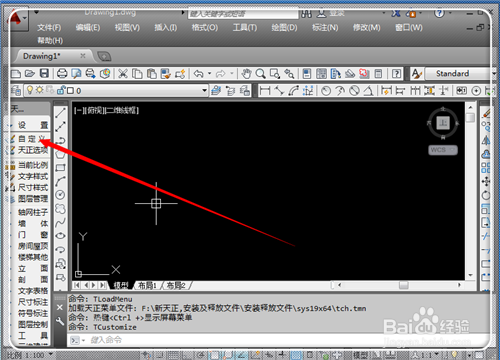
Task: Open the 绘图(D) menu
Action: tap(284, 28)
